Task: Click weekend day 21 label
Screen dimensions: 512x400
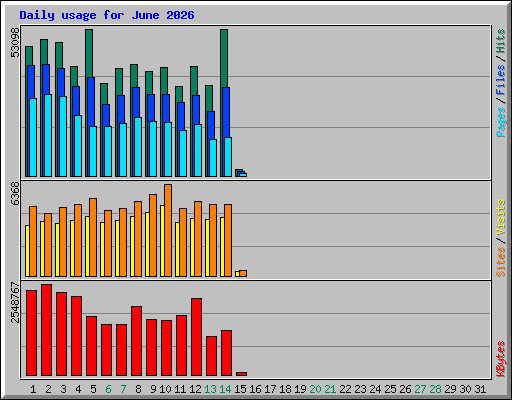Action: point(330,389)
